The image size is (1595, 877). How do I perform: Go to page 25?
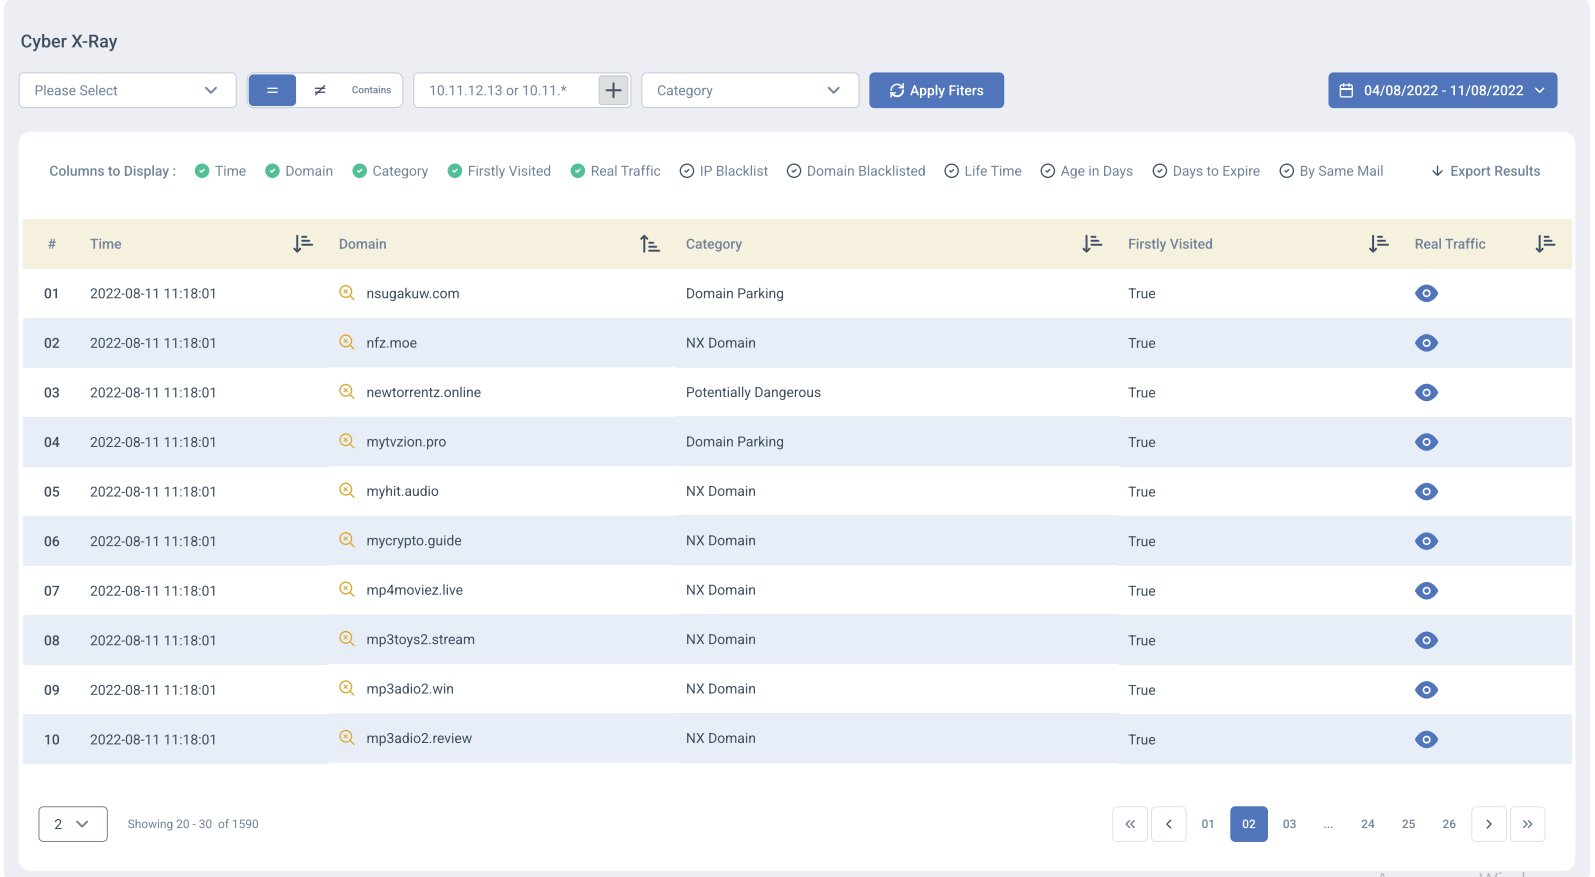[1408, 824]
